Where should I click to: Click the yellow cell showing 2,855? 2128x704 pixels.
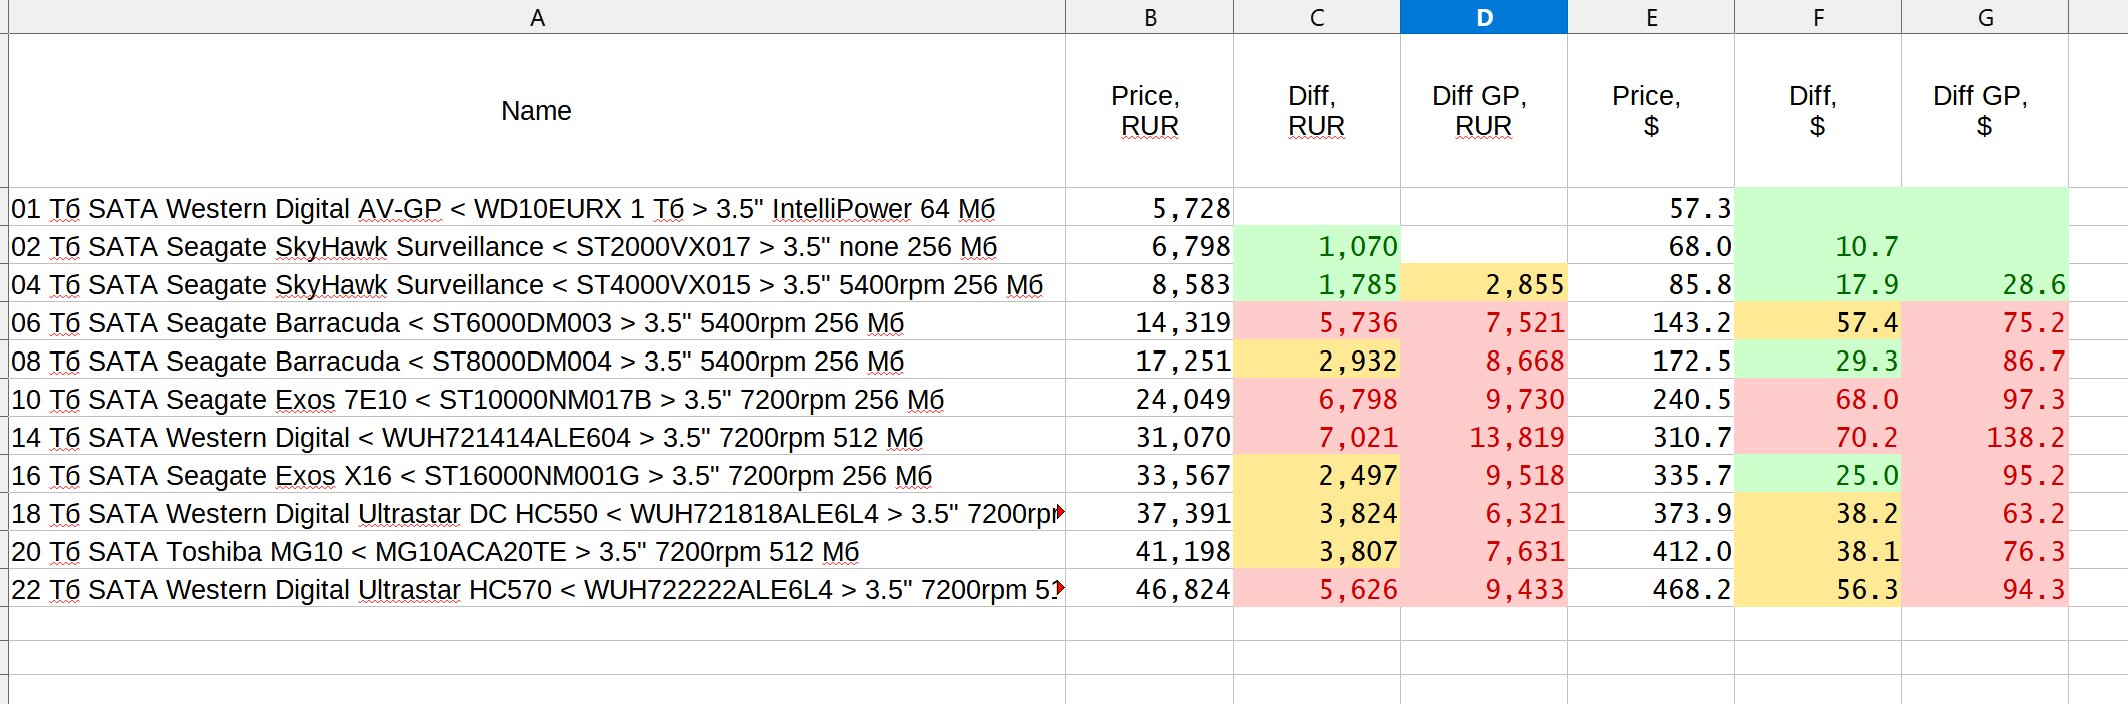point(1483,285)
